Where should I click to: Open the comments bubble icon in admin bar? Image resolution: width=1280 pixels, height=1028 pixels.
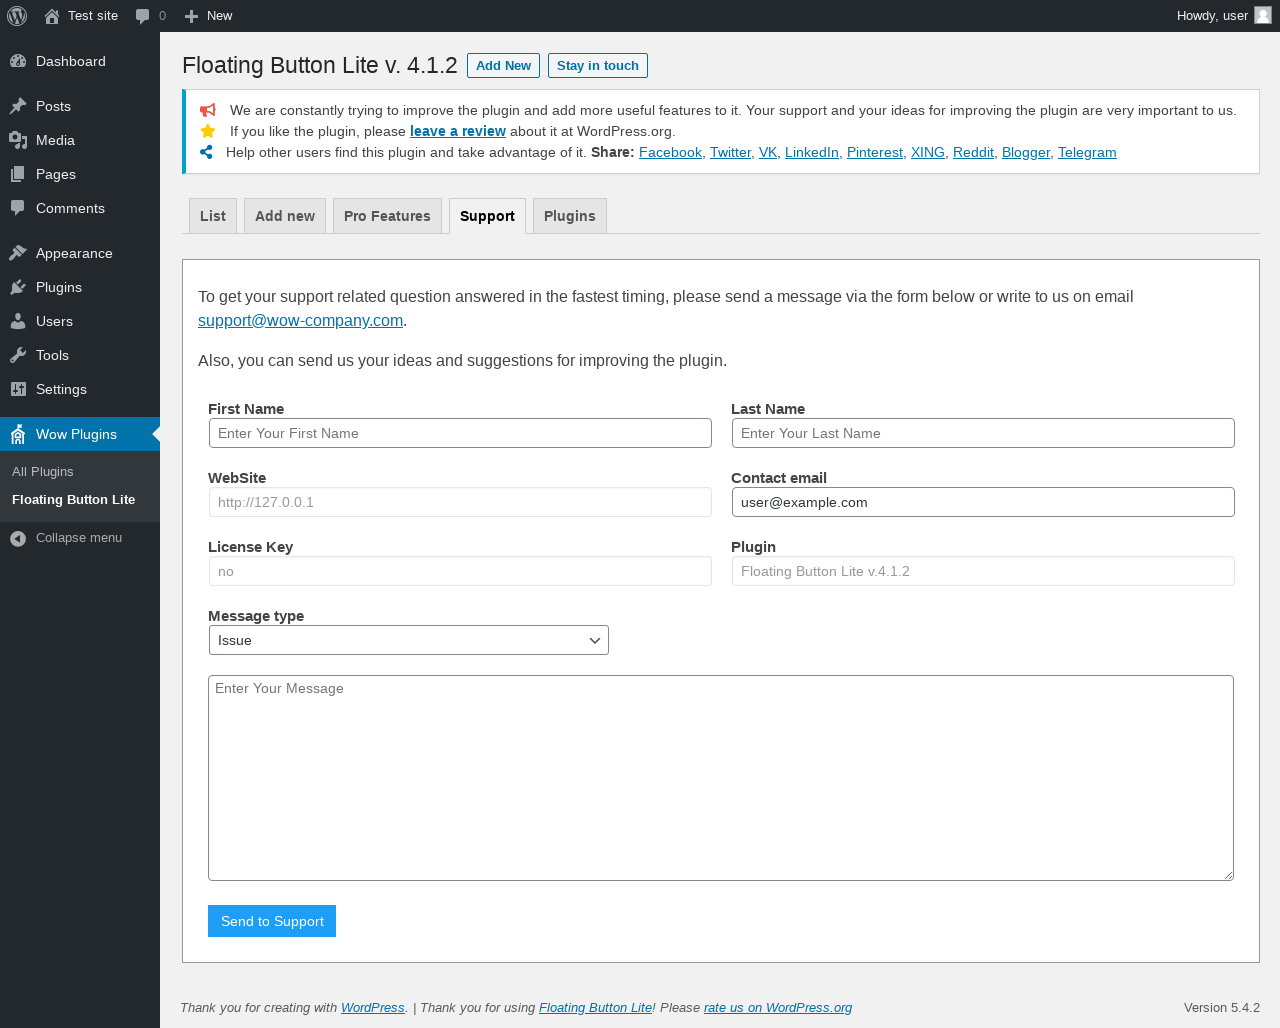point(143,16)
